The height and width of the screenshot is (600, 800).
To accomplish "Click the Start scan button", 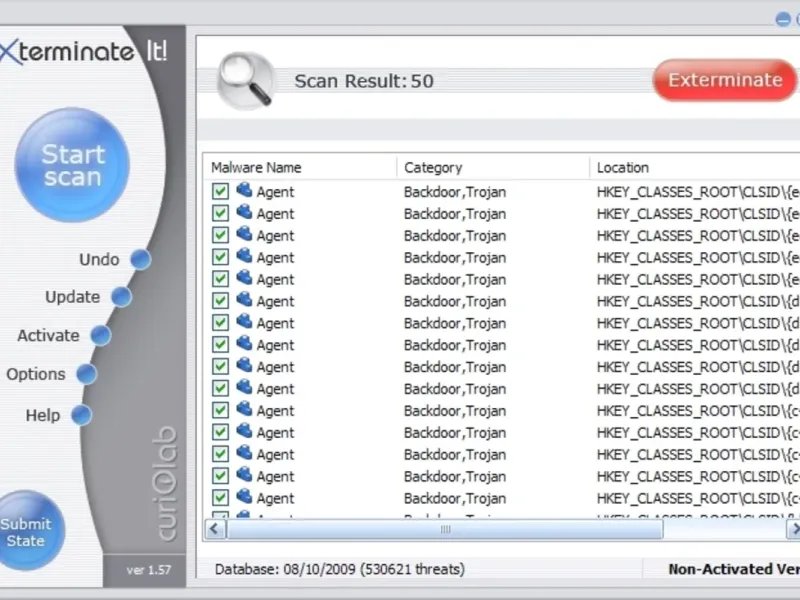I will tap(72, 165).
